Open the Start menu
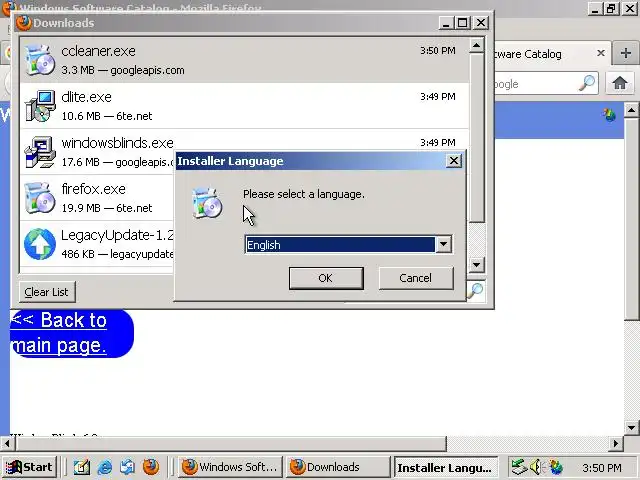Screen dimensions: 640x480 point(29,467)
